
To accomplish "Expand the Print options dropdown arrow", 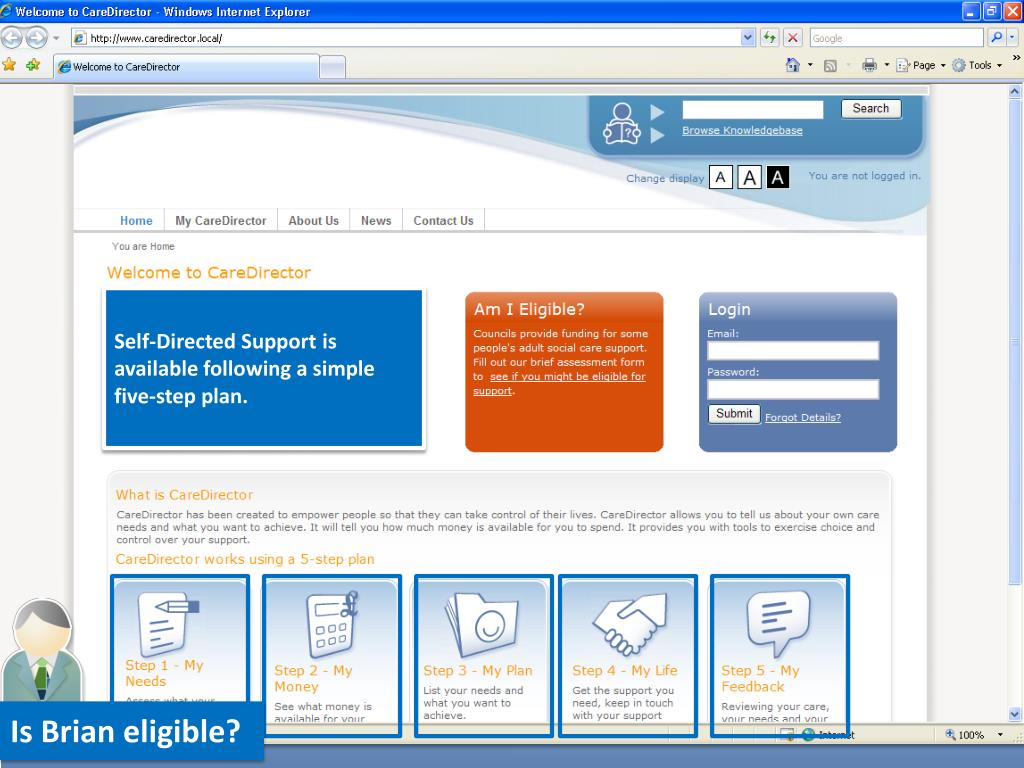I will [x=886, y=65].
